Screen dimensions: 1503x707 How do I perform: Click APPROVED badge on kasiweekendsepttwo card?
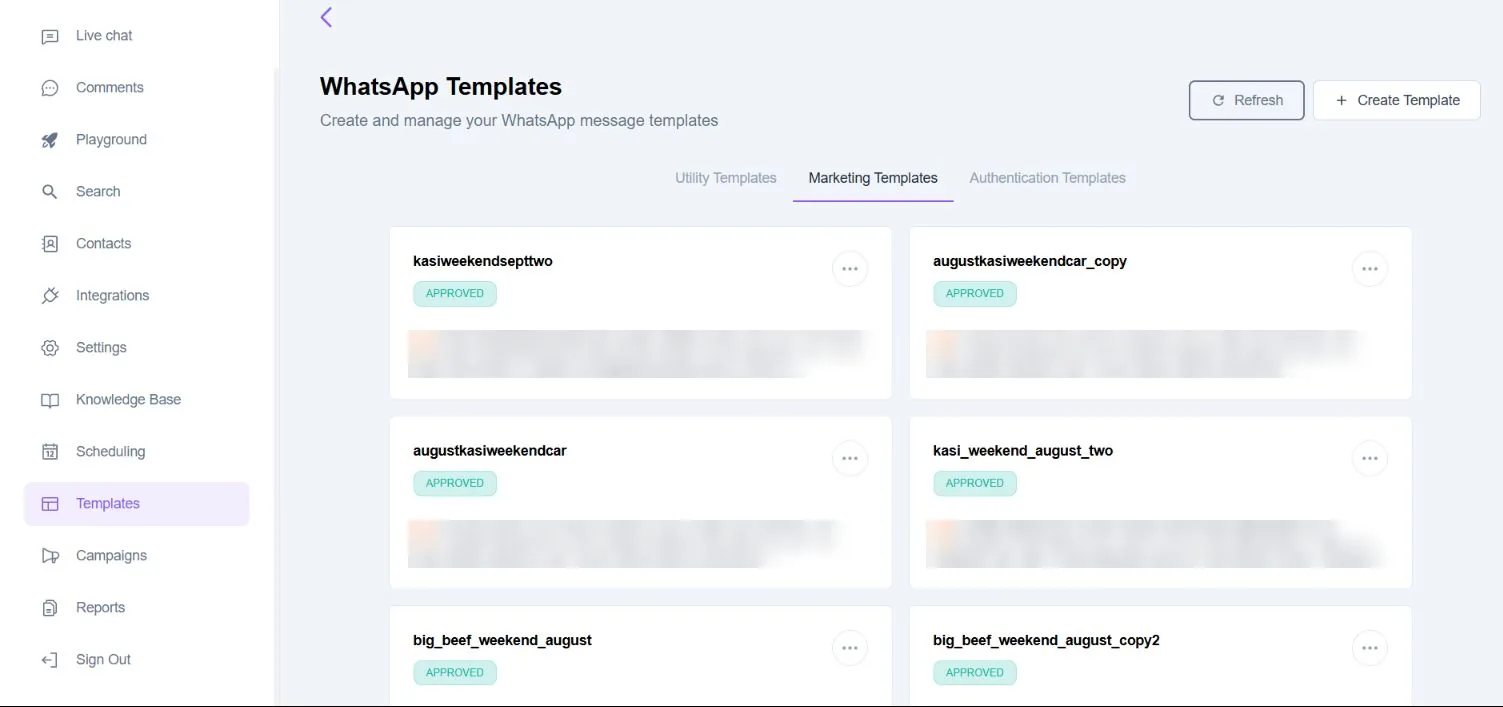[455, 294]
